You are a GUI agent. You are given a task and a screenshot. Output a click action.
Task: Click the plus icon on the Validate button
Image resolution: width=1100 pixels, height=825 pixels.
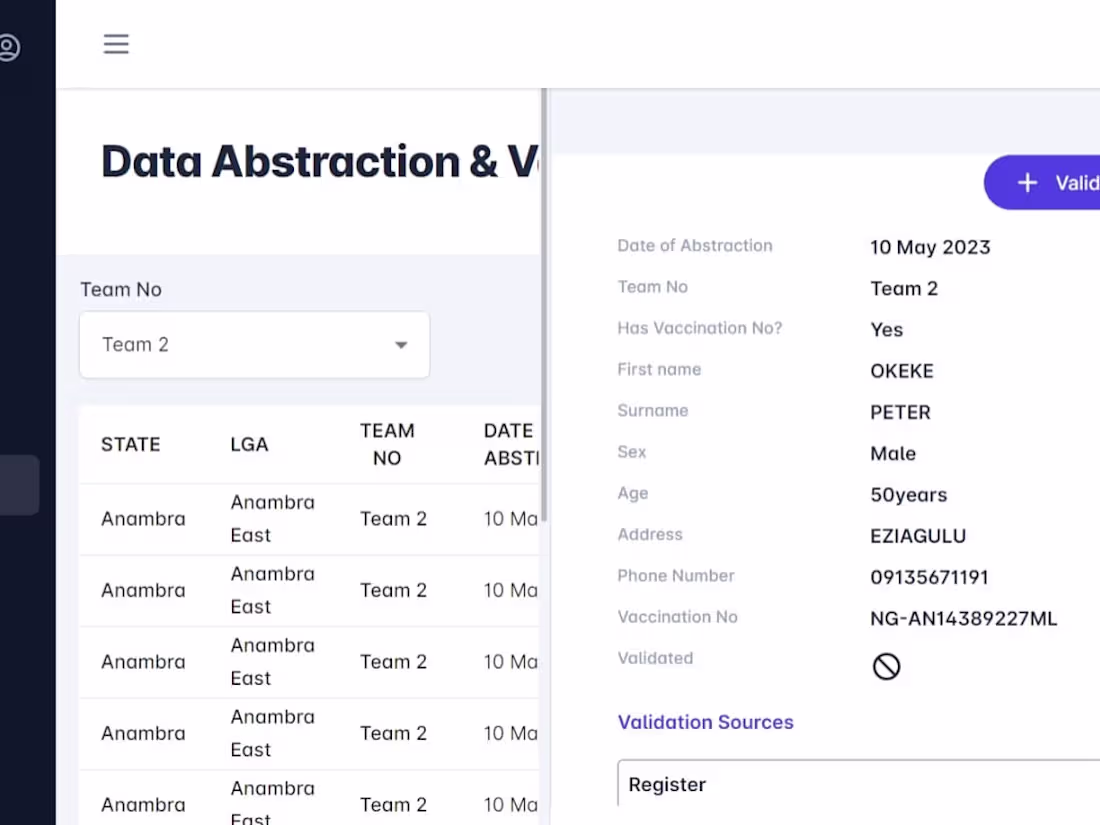point(1027,183)
